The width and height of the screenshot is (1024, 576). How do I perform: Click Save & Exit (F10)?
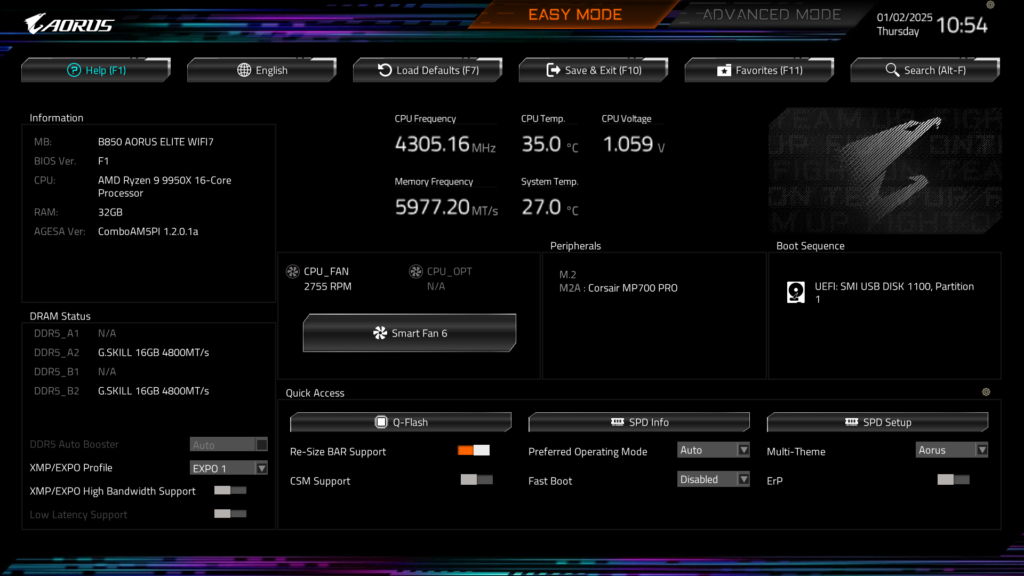coord(594,70)
